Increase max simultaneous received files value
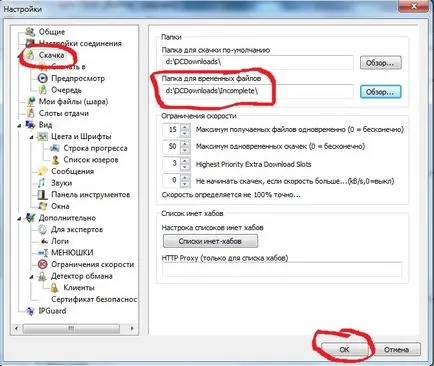This screenshot has width=434, height=366. (185, 127)
